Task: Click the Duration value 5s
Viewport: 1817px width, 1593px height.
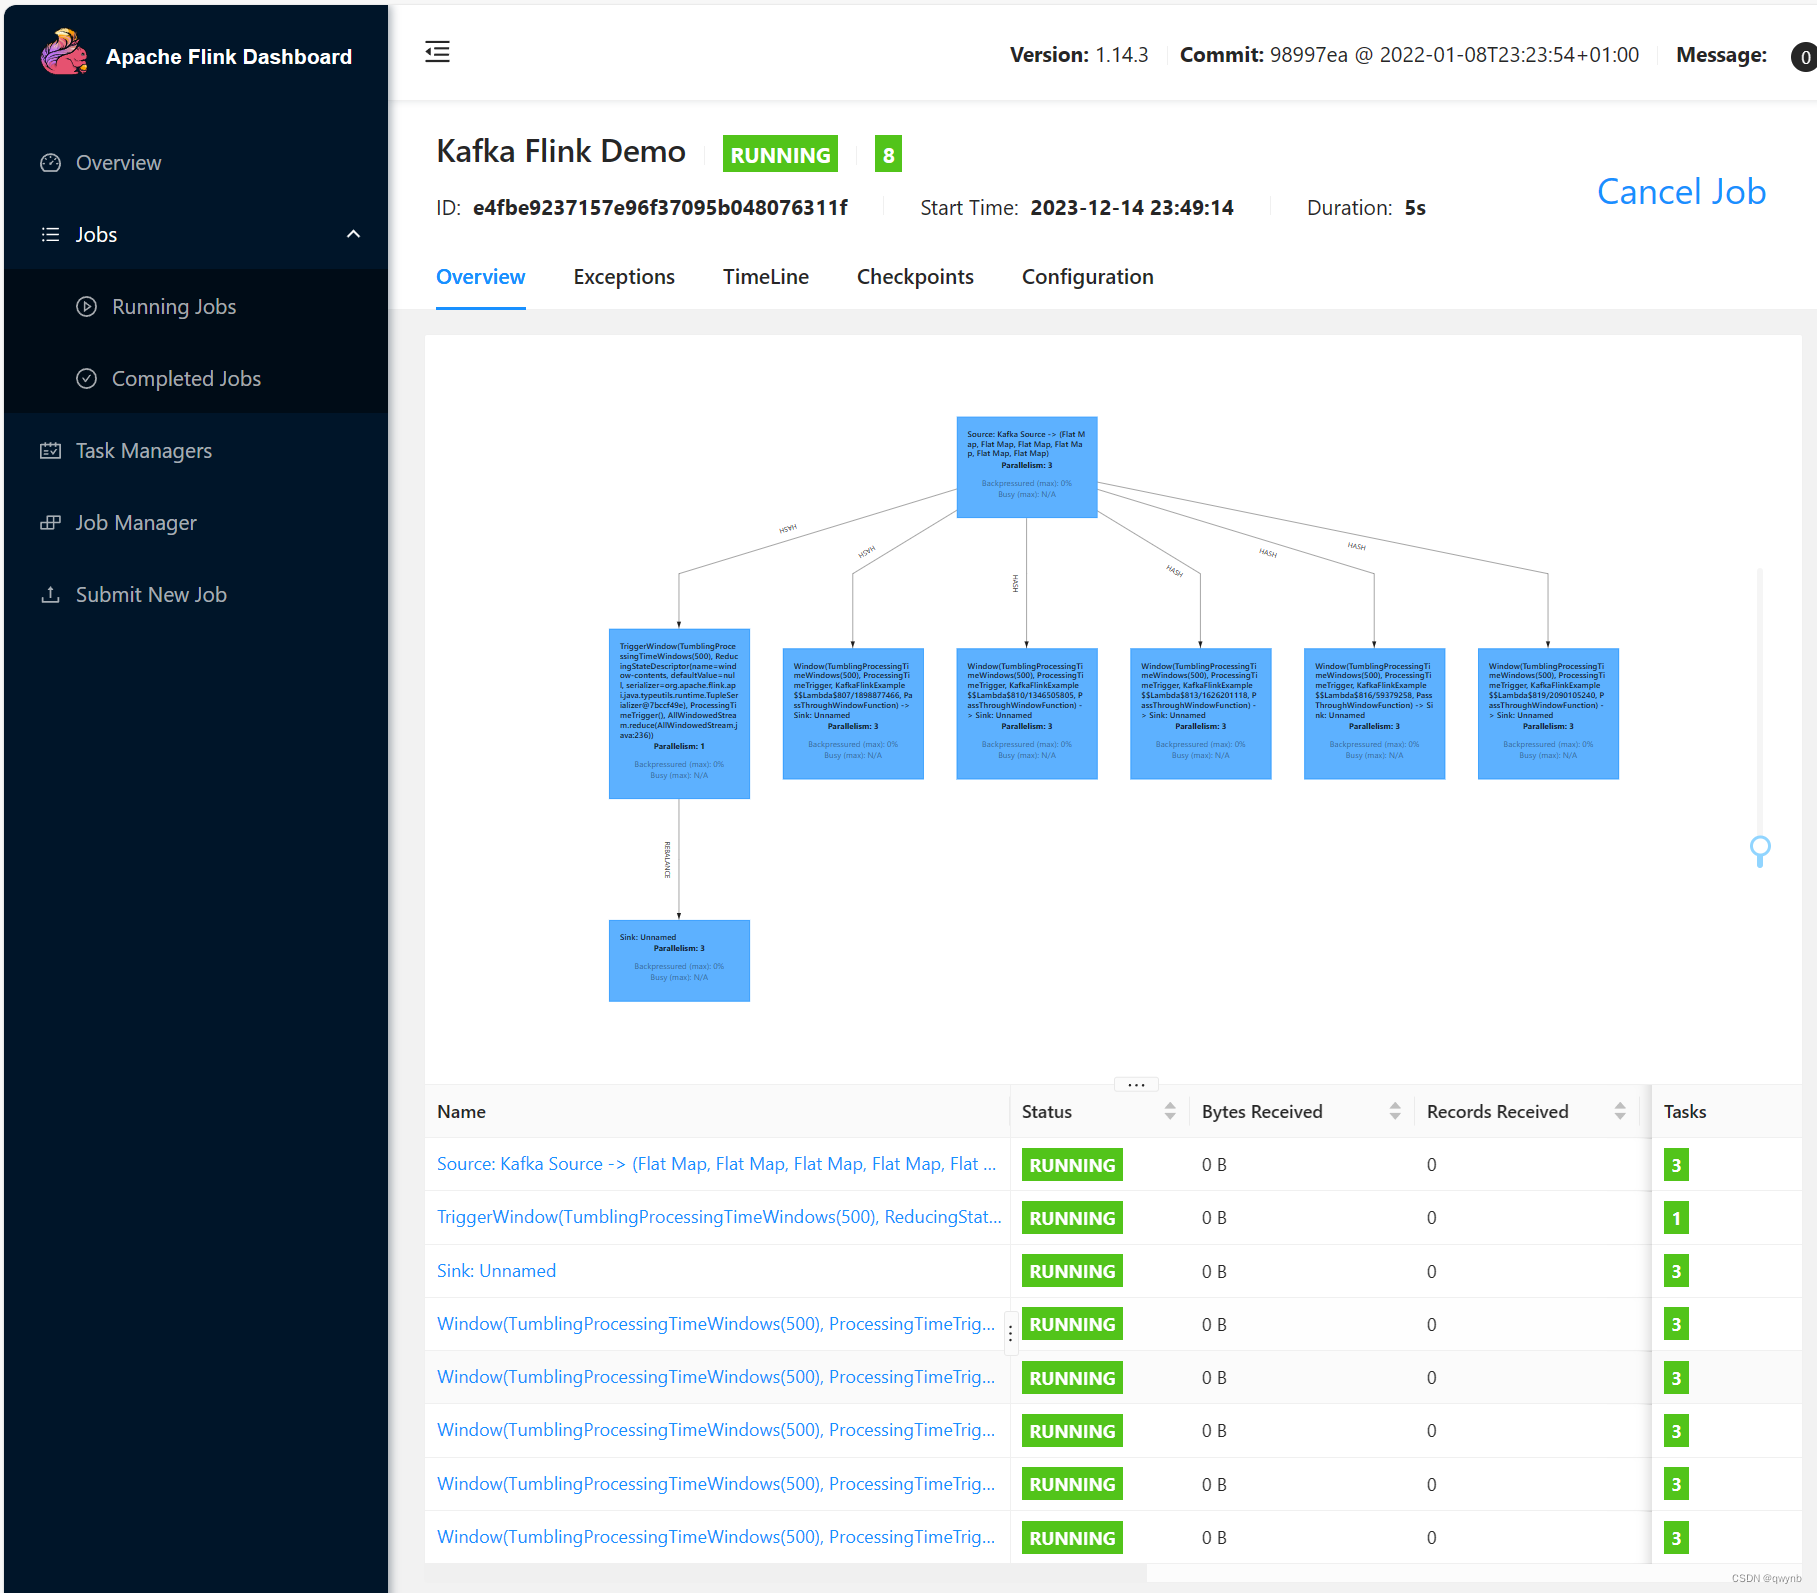Action: (x=1415, y=208)
